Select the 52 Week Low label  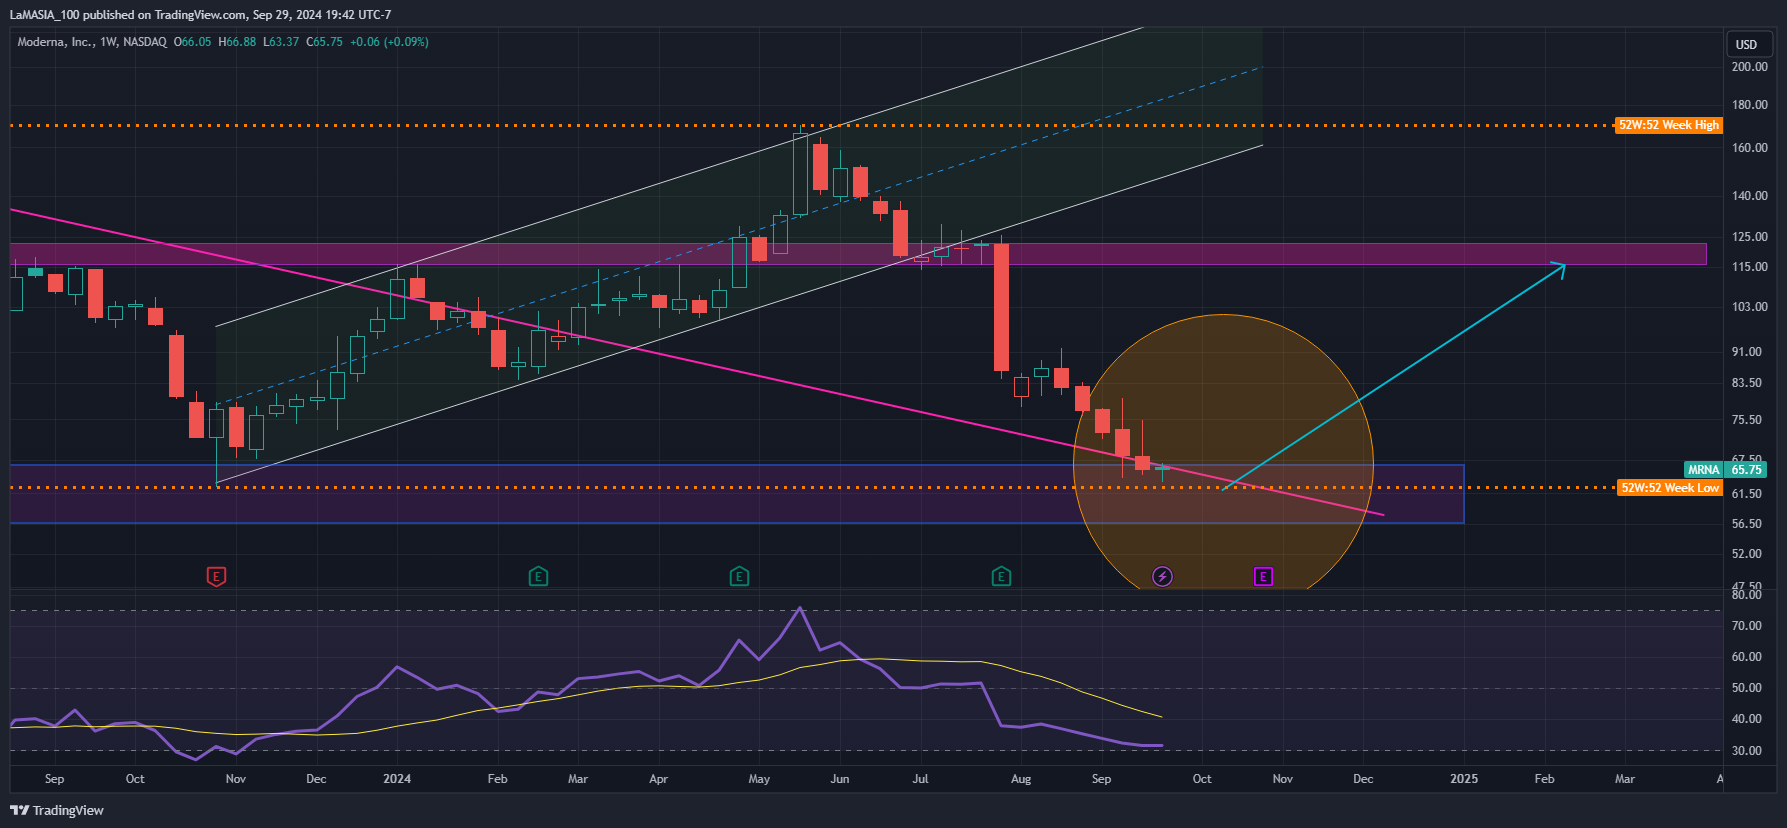pos(1669,488)
